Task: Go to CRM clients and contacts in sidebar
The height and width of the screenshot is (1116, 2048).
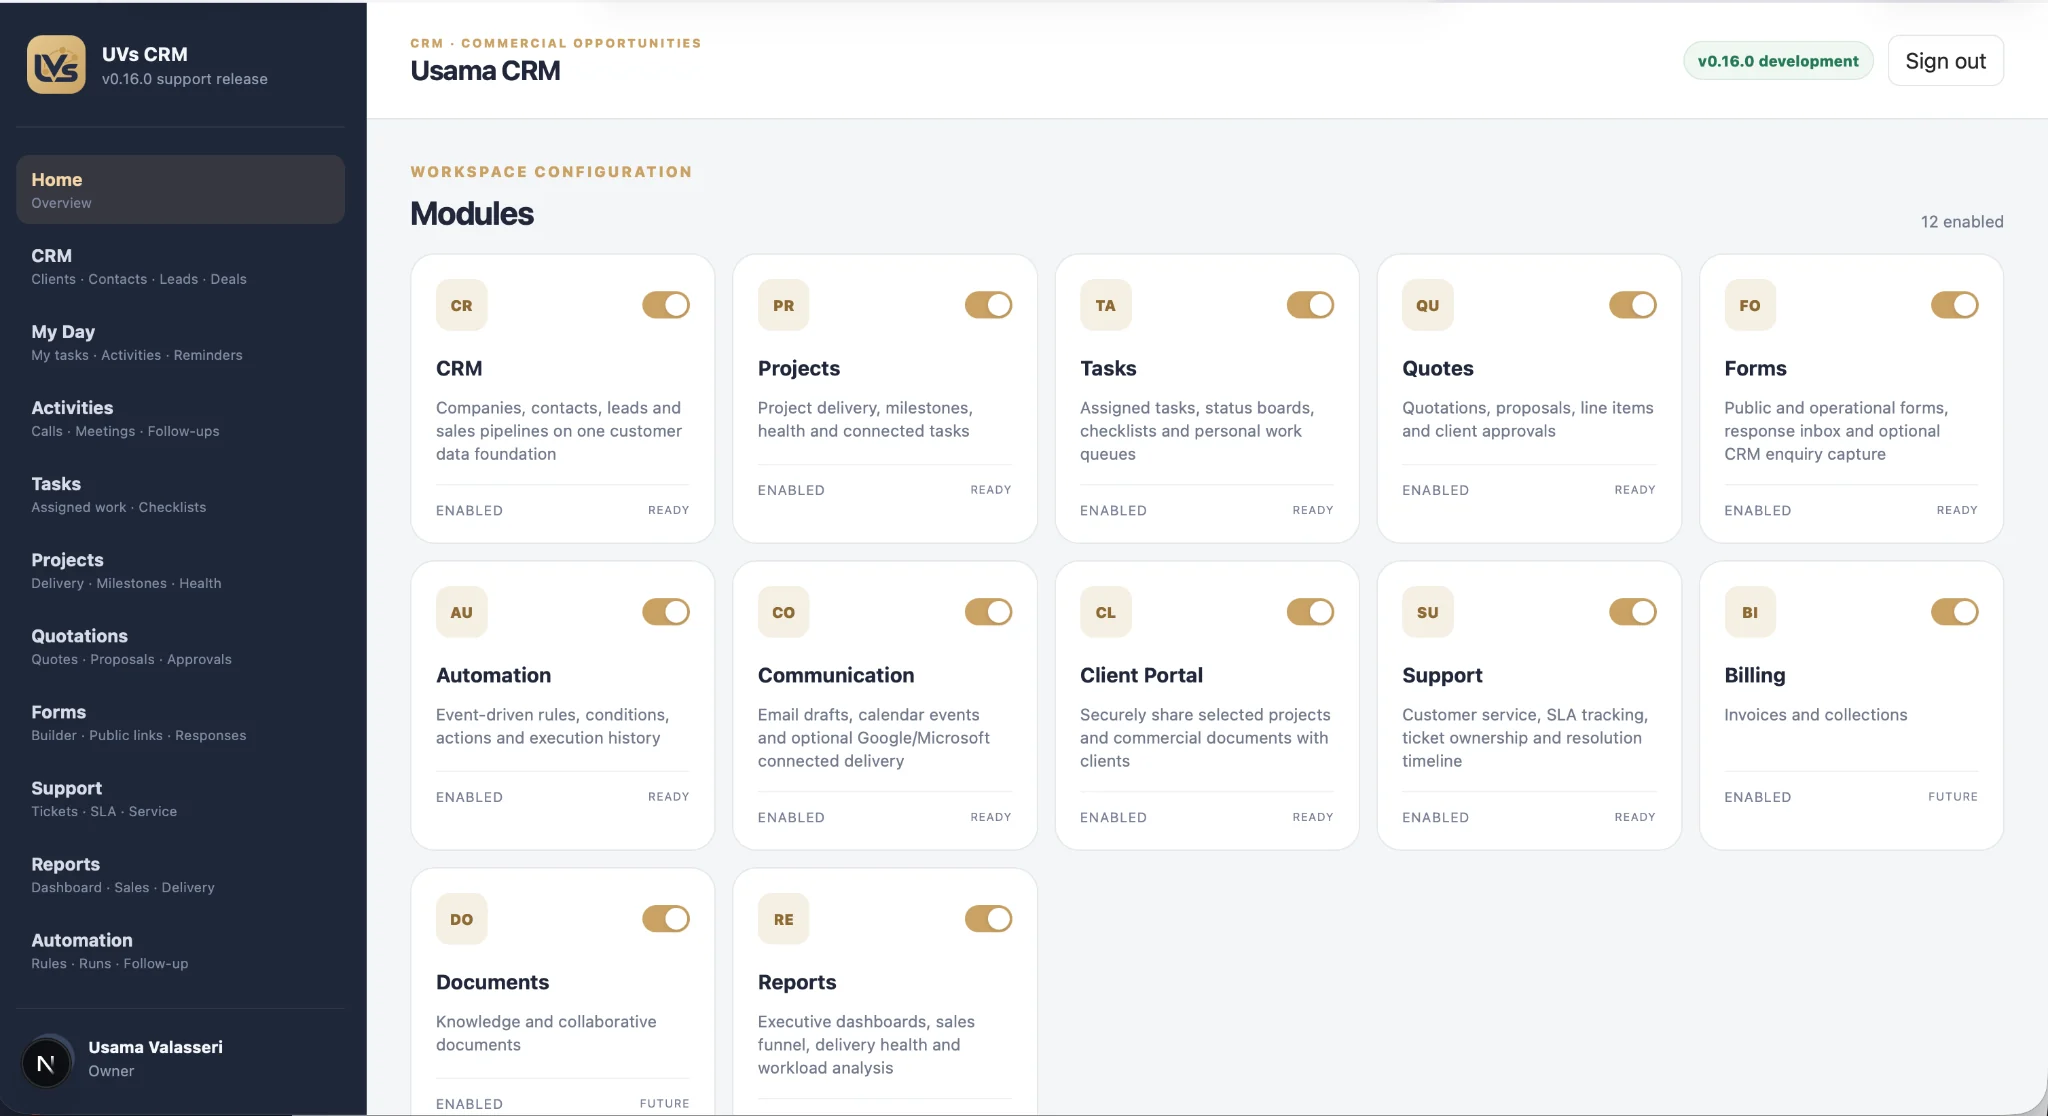Action: point(180,266)
